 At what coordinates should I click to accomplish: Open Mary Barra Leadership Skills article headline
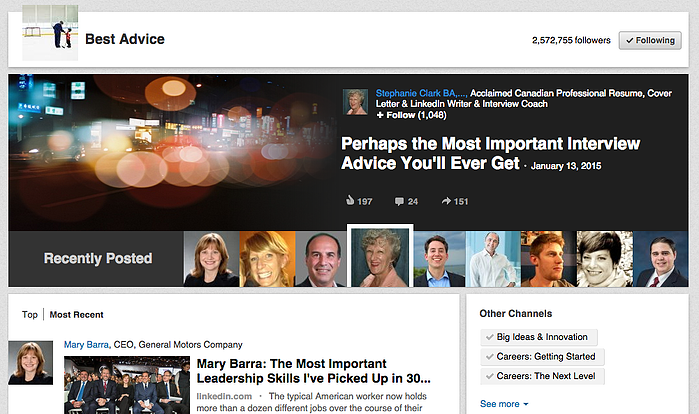(313, 371)
